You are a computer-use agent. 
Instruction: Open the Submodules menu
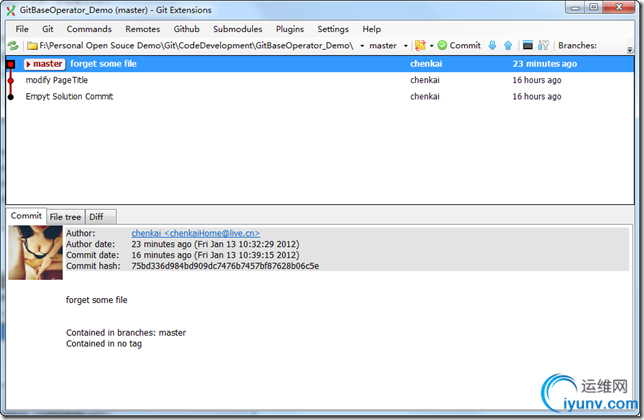click(x=237, y=29)
